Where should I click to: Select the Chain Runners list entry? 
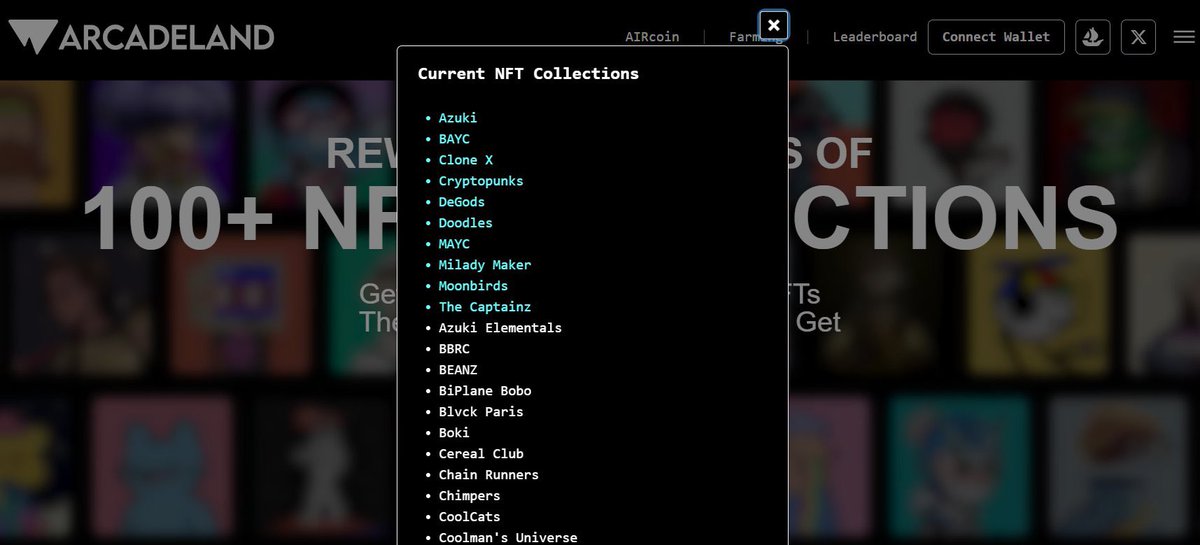point(489,475)
